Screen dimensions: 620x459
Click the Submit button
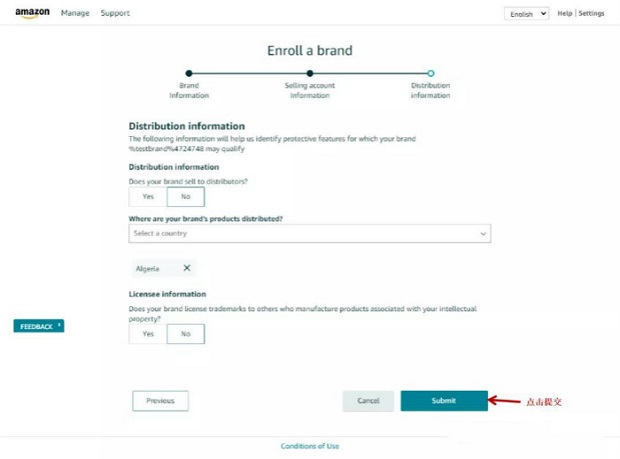point(444,400)
